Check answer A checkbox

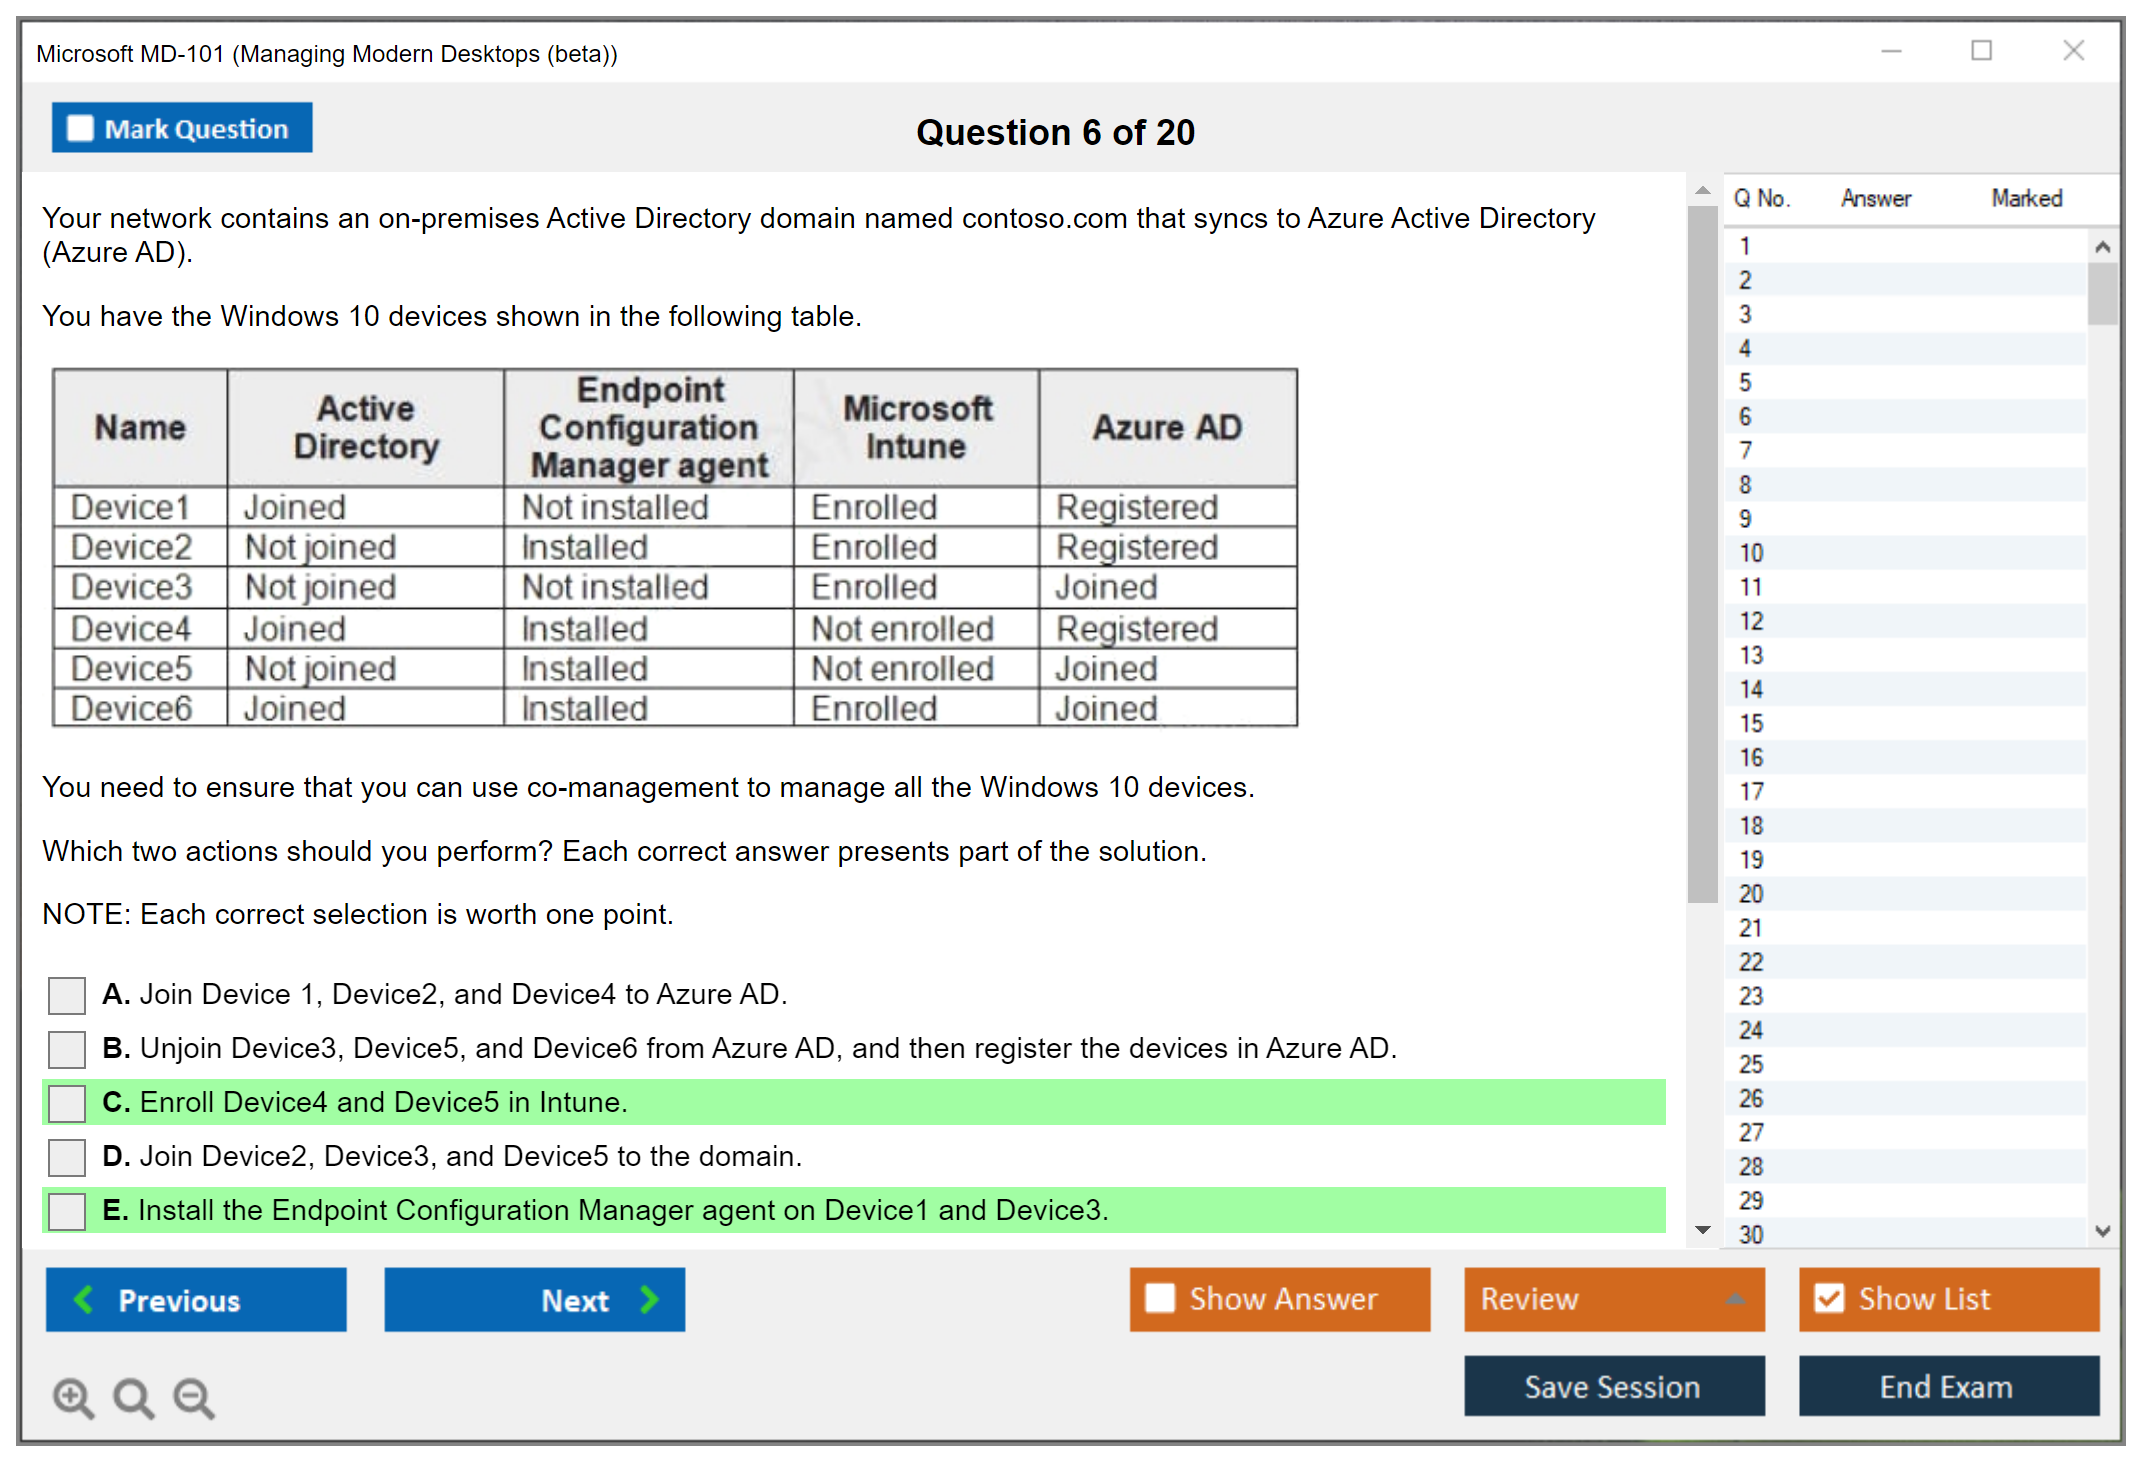coord(67,995)
